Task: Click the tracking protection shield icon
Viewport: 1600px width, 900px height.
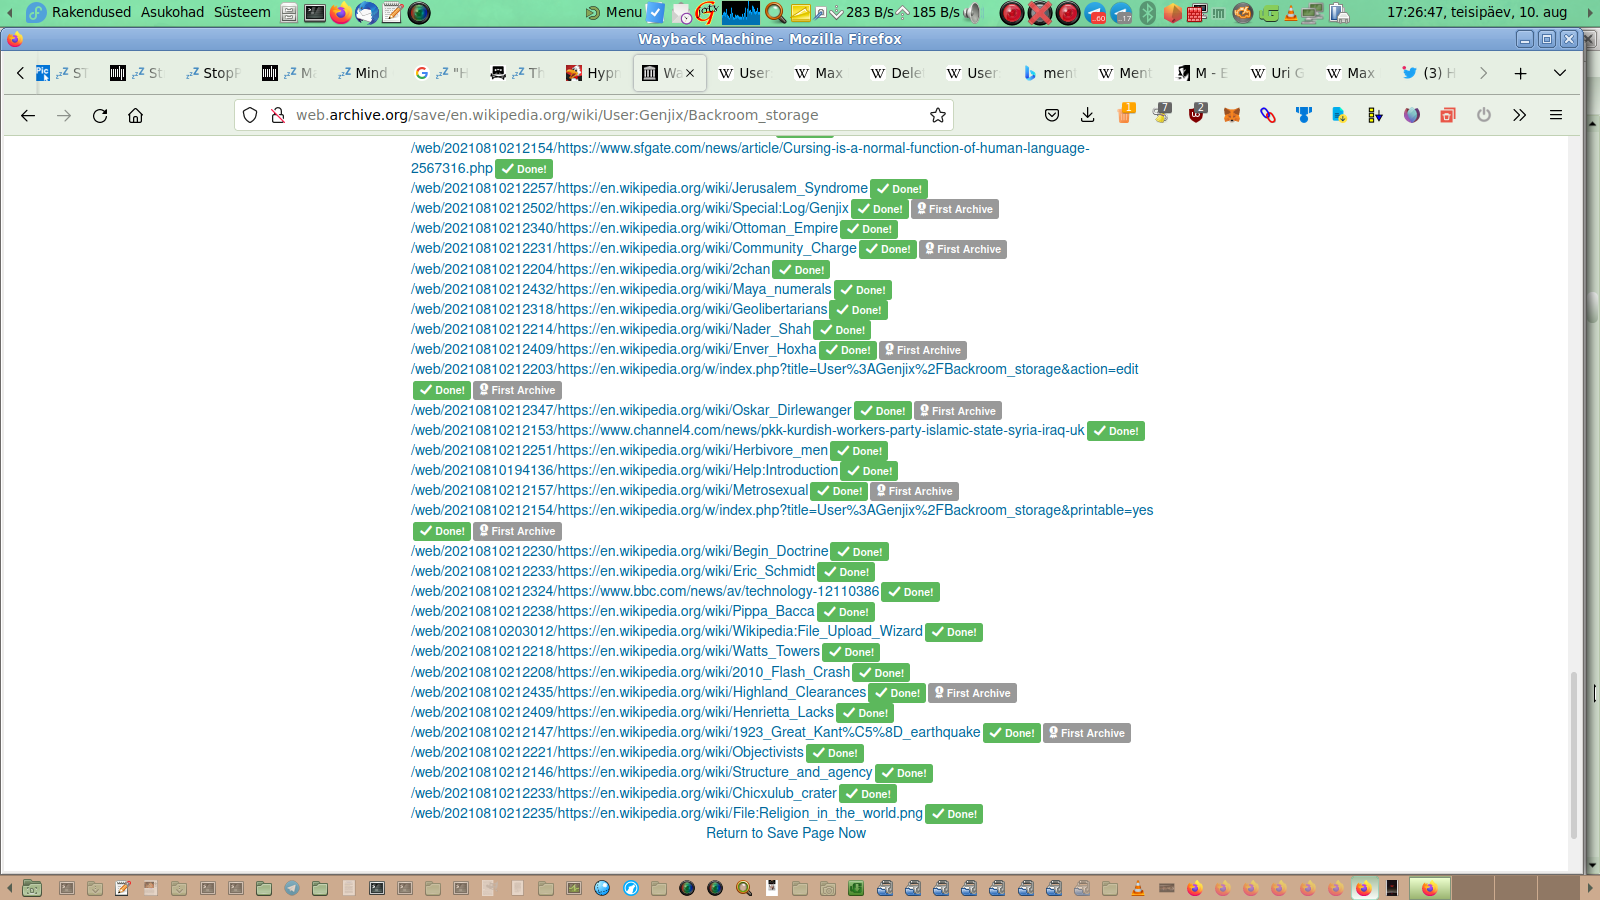Action: tap(250, 115)
